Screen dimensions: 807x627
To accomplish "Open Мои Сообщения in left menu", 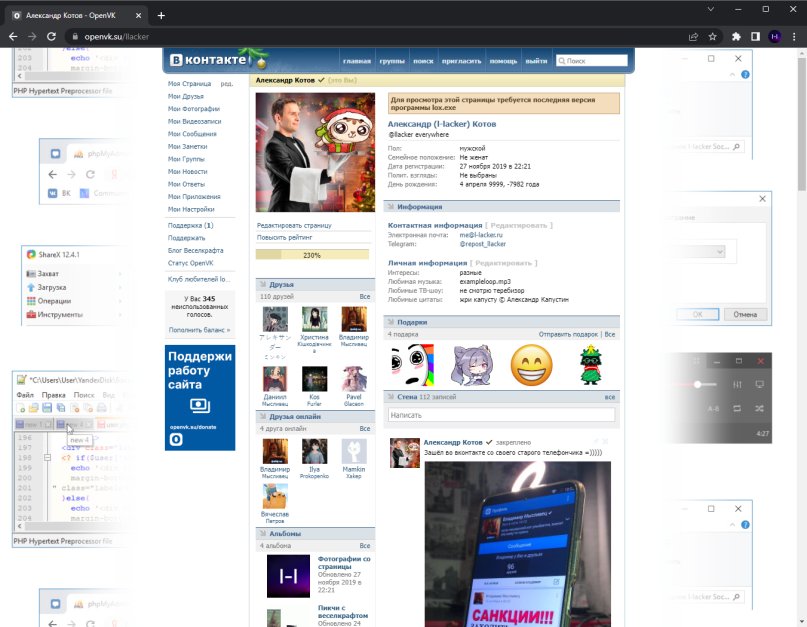I will [x=192, y=133].
